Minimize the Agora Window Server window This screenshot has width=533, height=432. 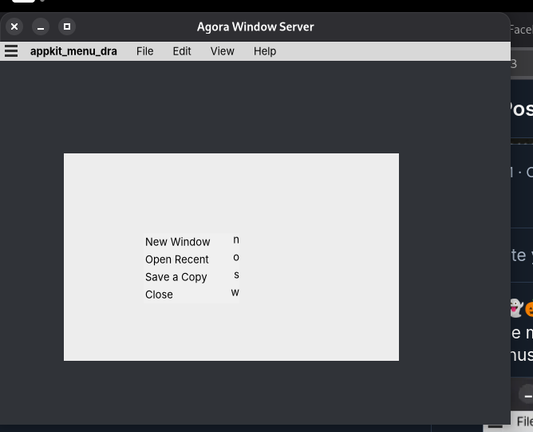(x=40, y=27)
